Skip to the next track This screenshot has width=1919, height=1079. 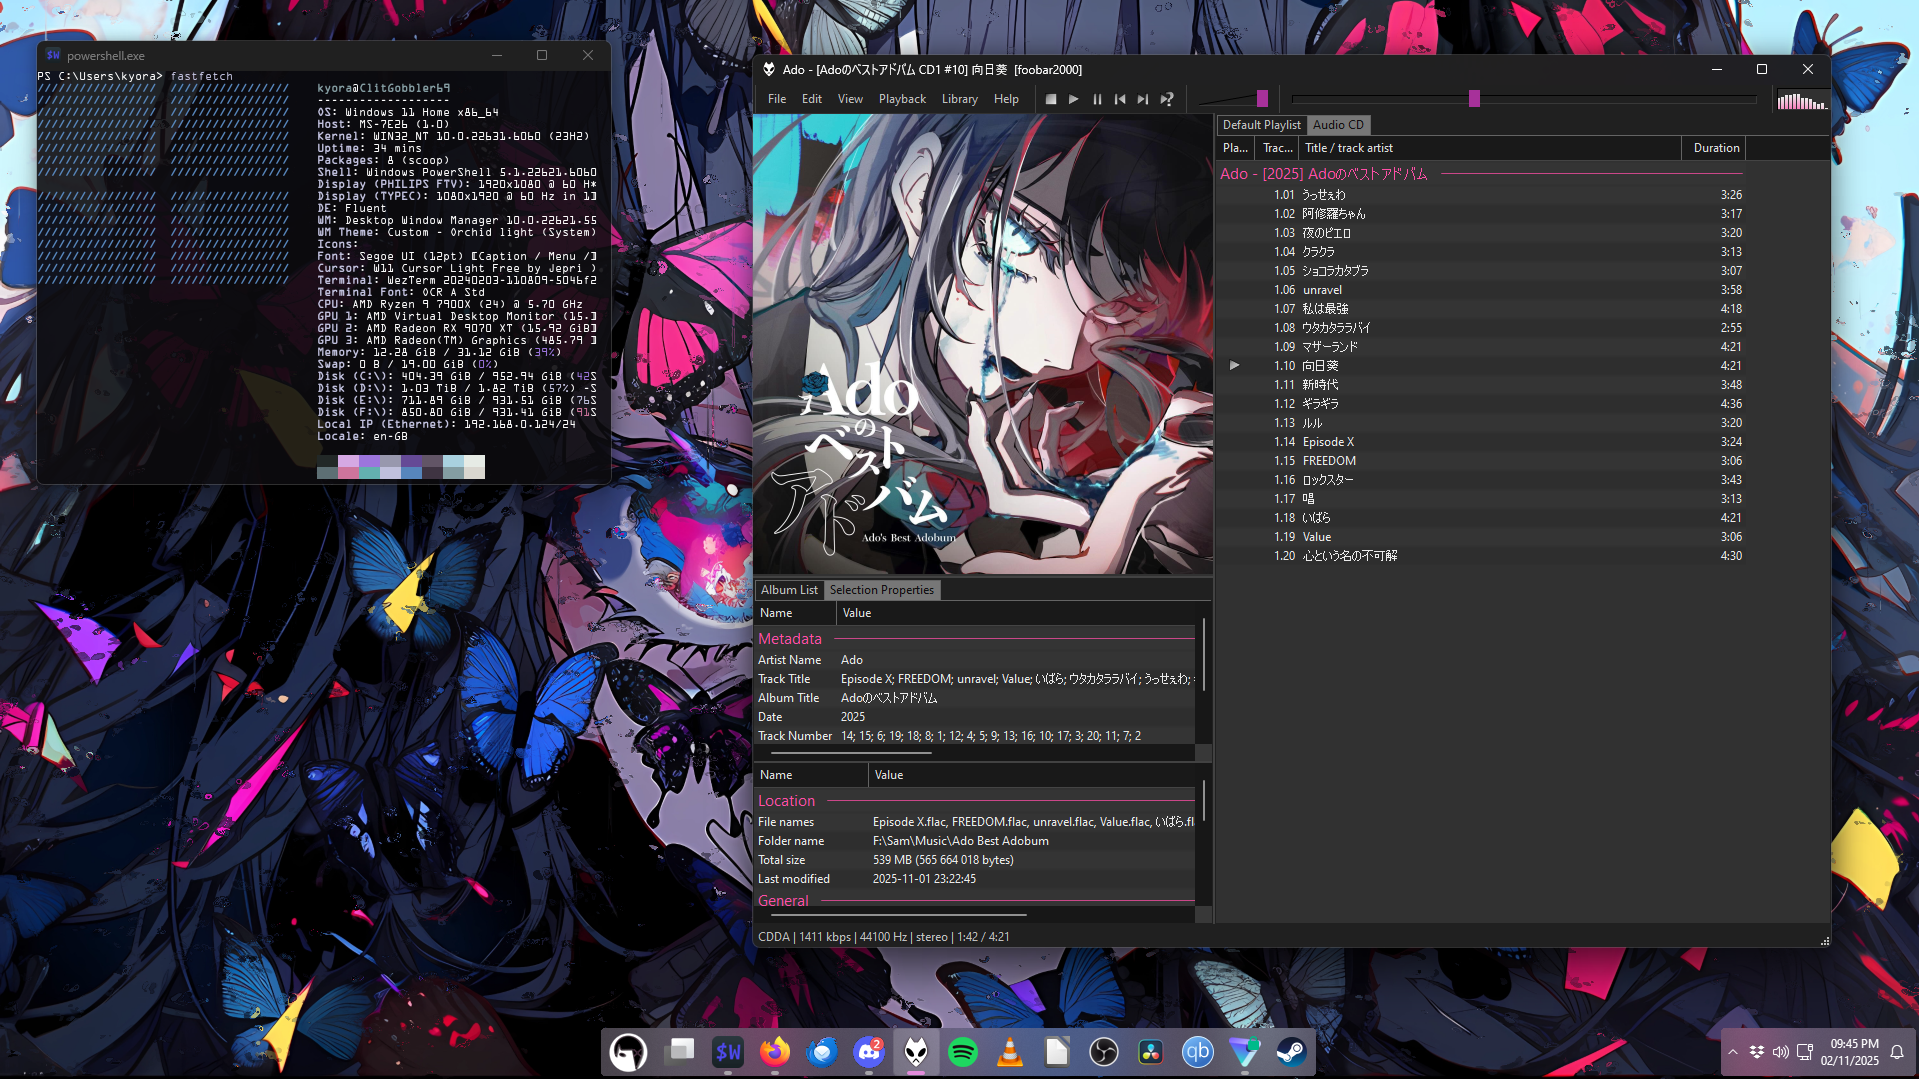[1143, 99]
